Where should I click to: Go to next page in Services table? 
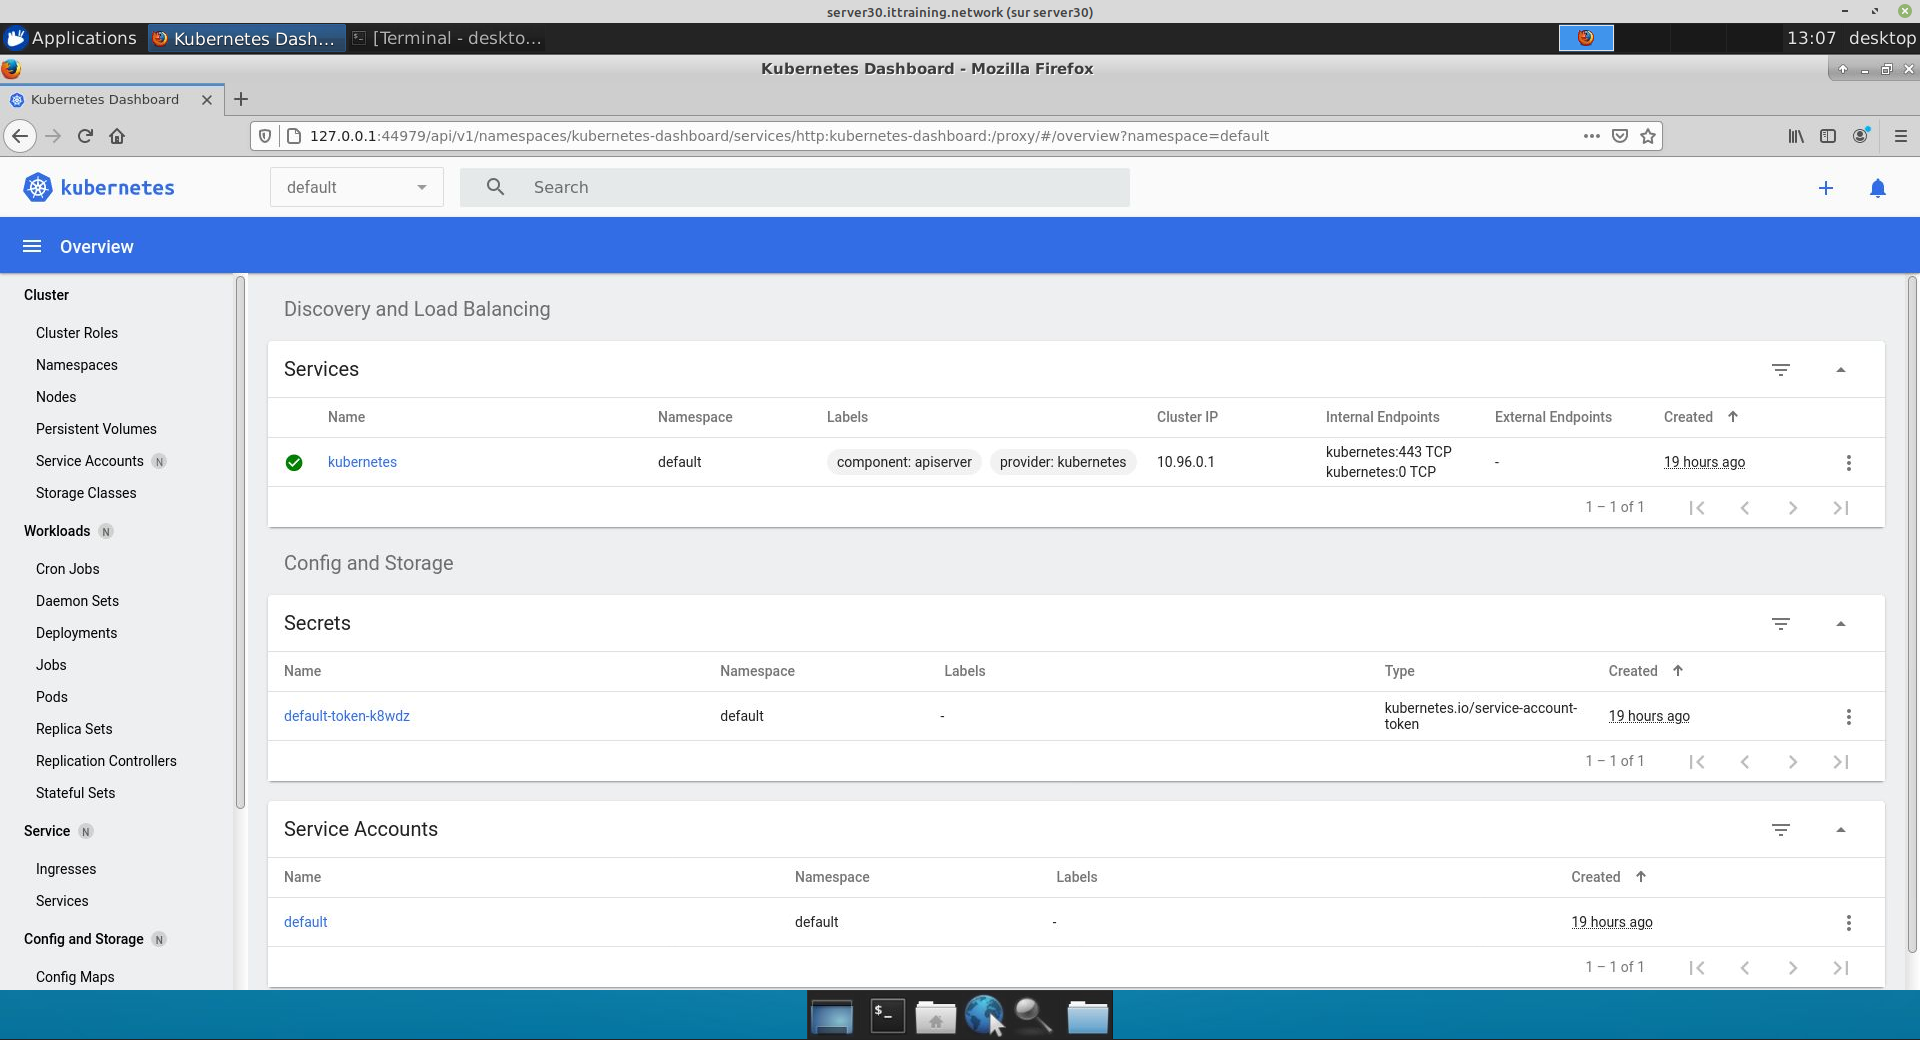[x=1792, y=508]
